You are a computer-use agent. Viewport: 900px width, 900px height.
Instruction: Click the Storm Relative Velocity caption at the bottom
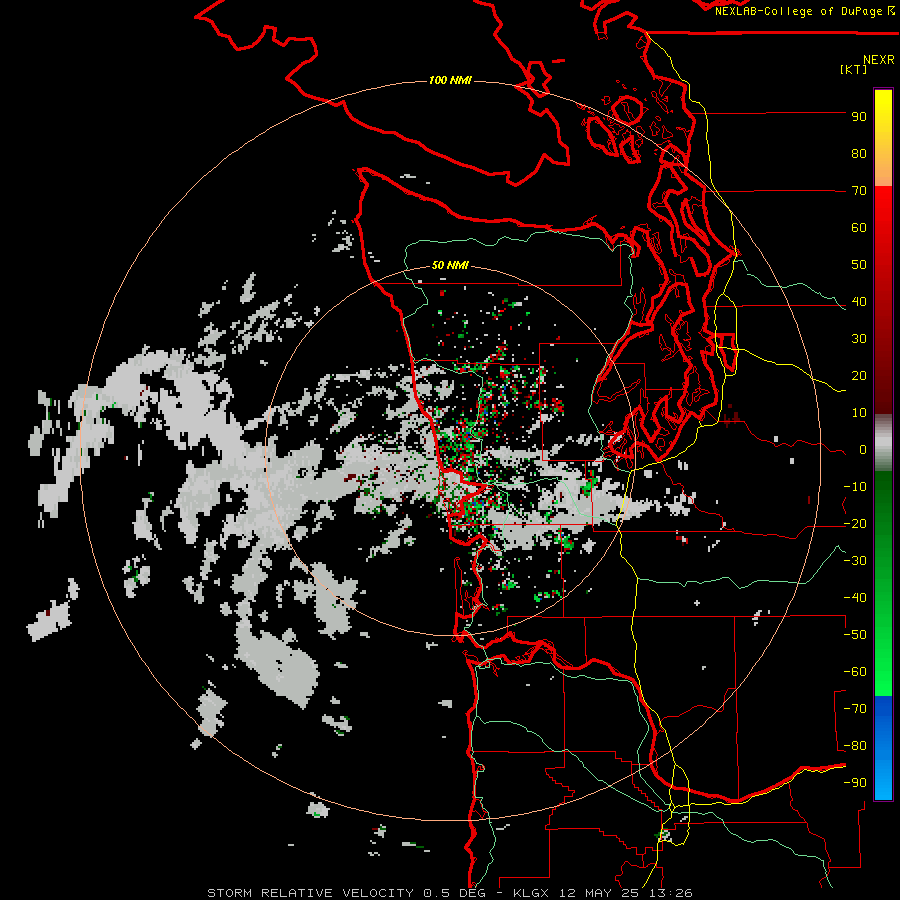[x=449, y=893]
